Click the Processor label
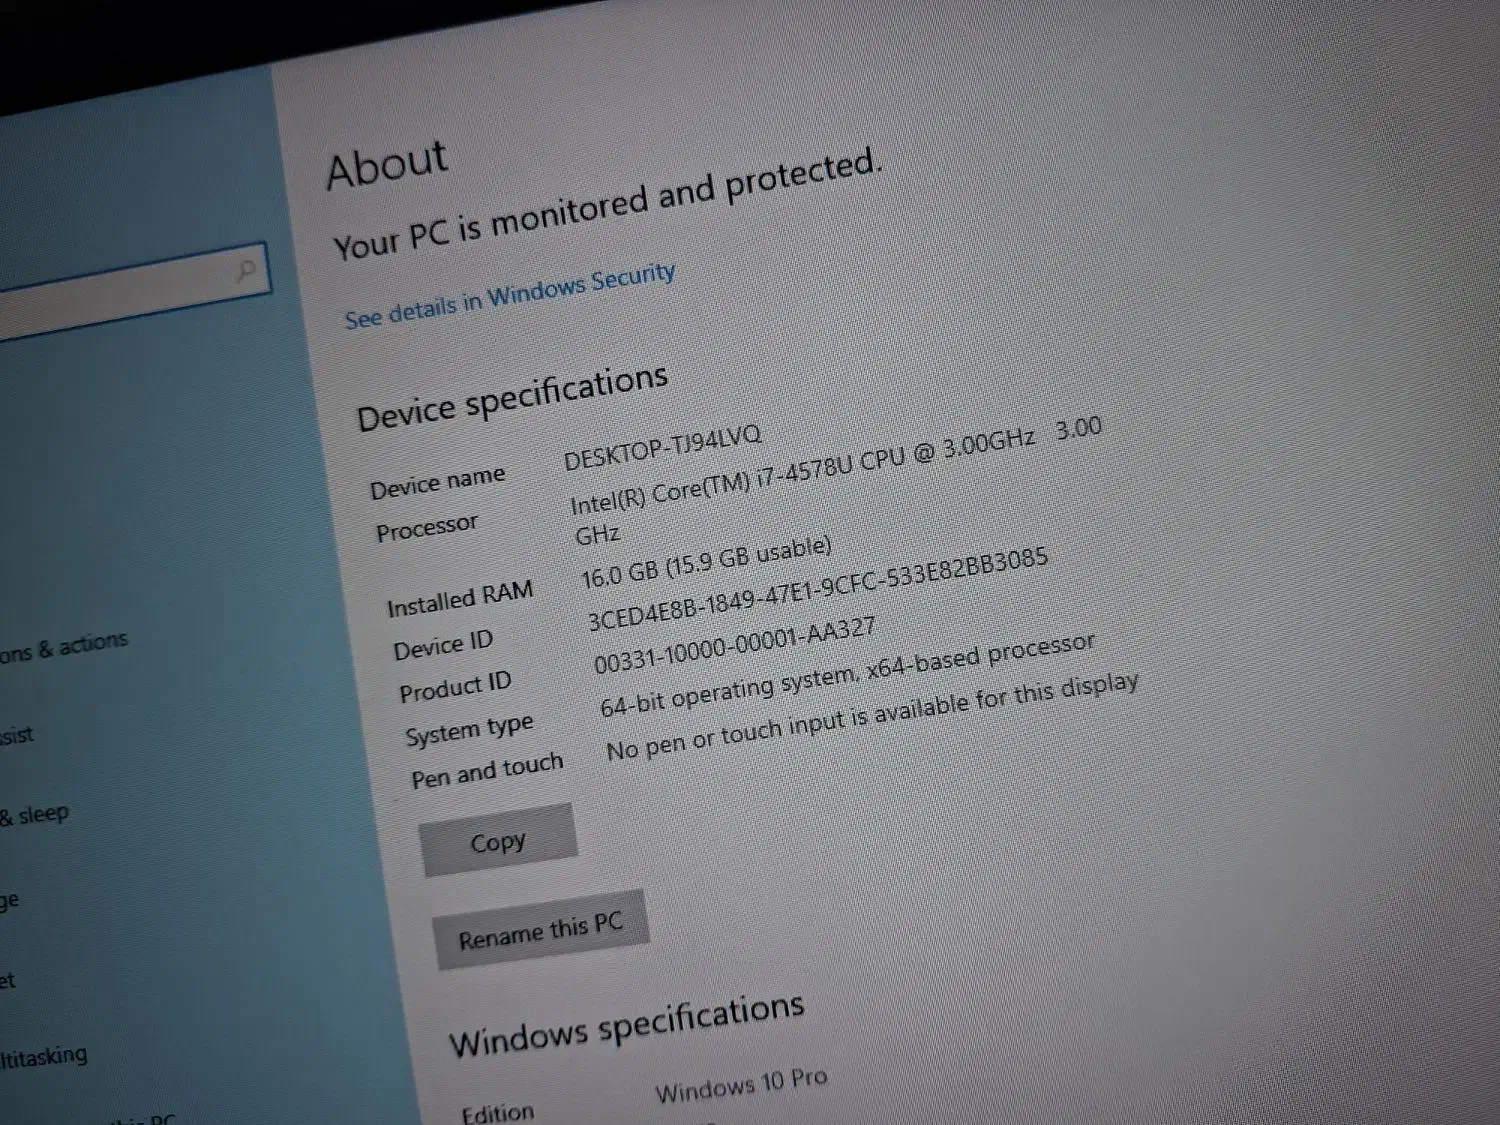The image size is (1500, 1125). 427,528
